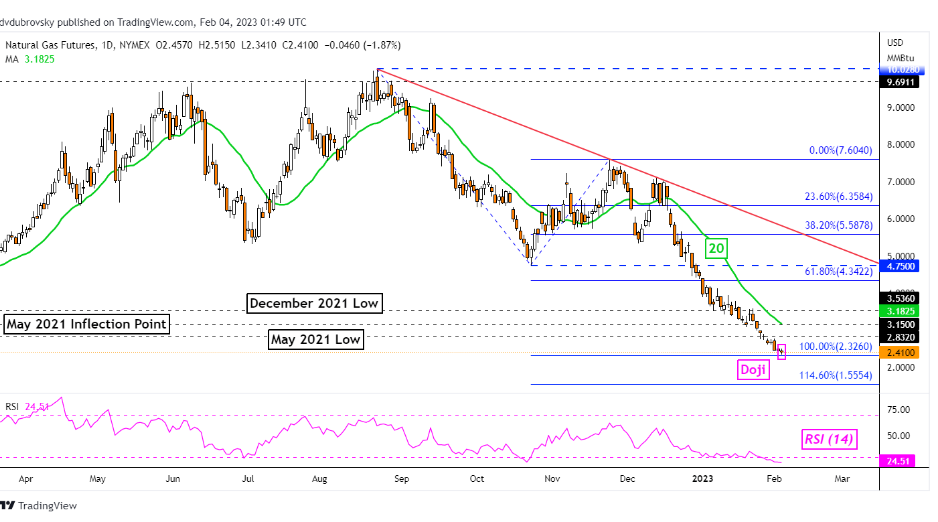Click the 0.00%(7.6040) Fibonacci level label
Image resolution: width=938 pixels, height=522 pixels.
click(x=840, y=150)
